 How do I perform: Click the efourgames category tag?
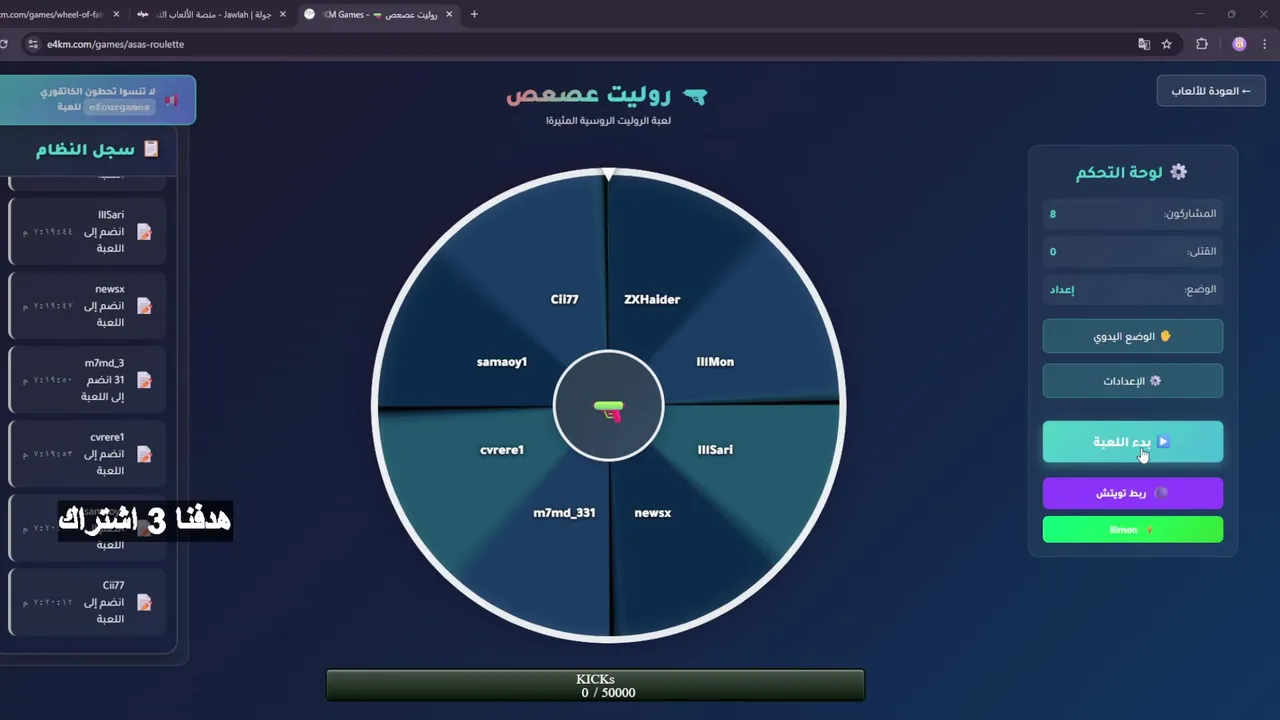[119, 107]
